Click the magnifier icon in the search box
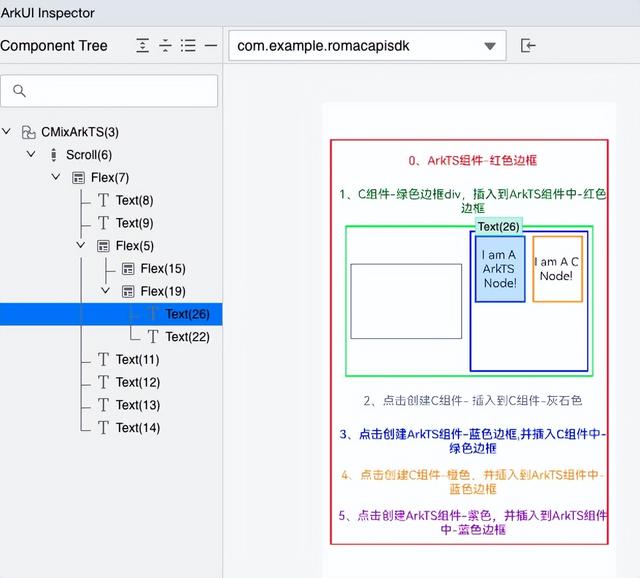This screenshot has height=578, width=640. coord(19,91)
